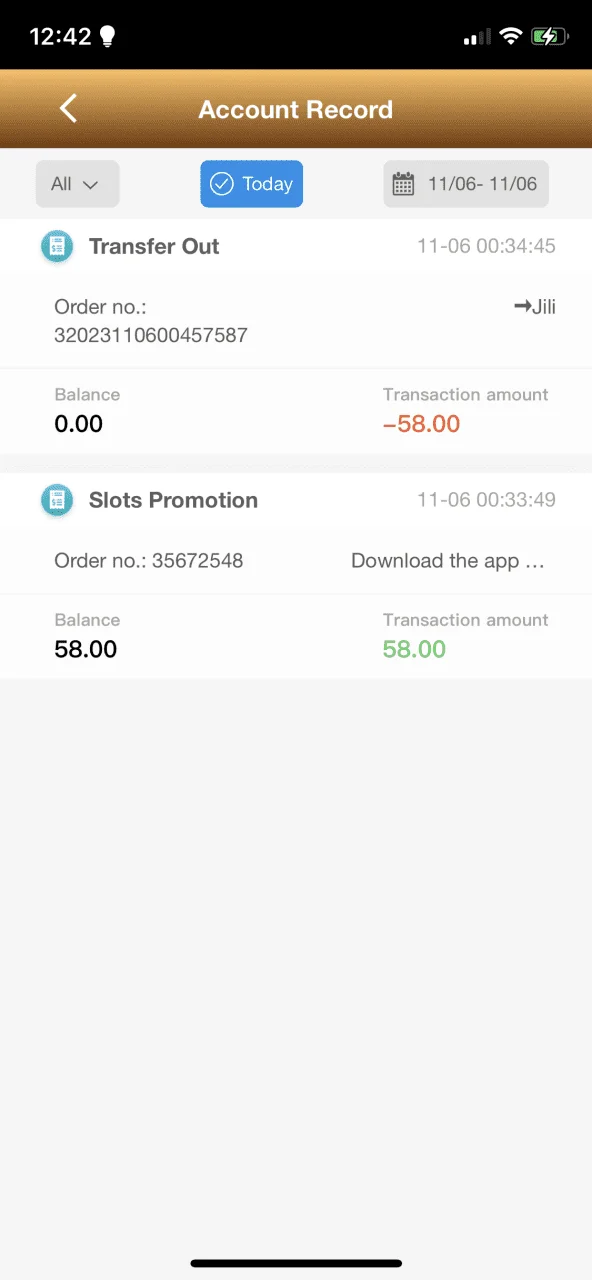Image resolution: width=592 pixels, height=1280 pixels.
Task: Open the 11/06- 11/06 date range picker
Action: pyautogui.click(x=466, y=184)
